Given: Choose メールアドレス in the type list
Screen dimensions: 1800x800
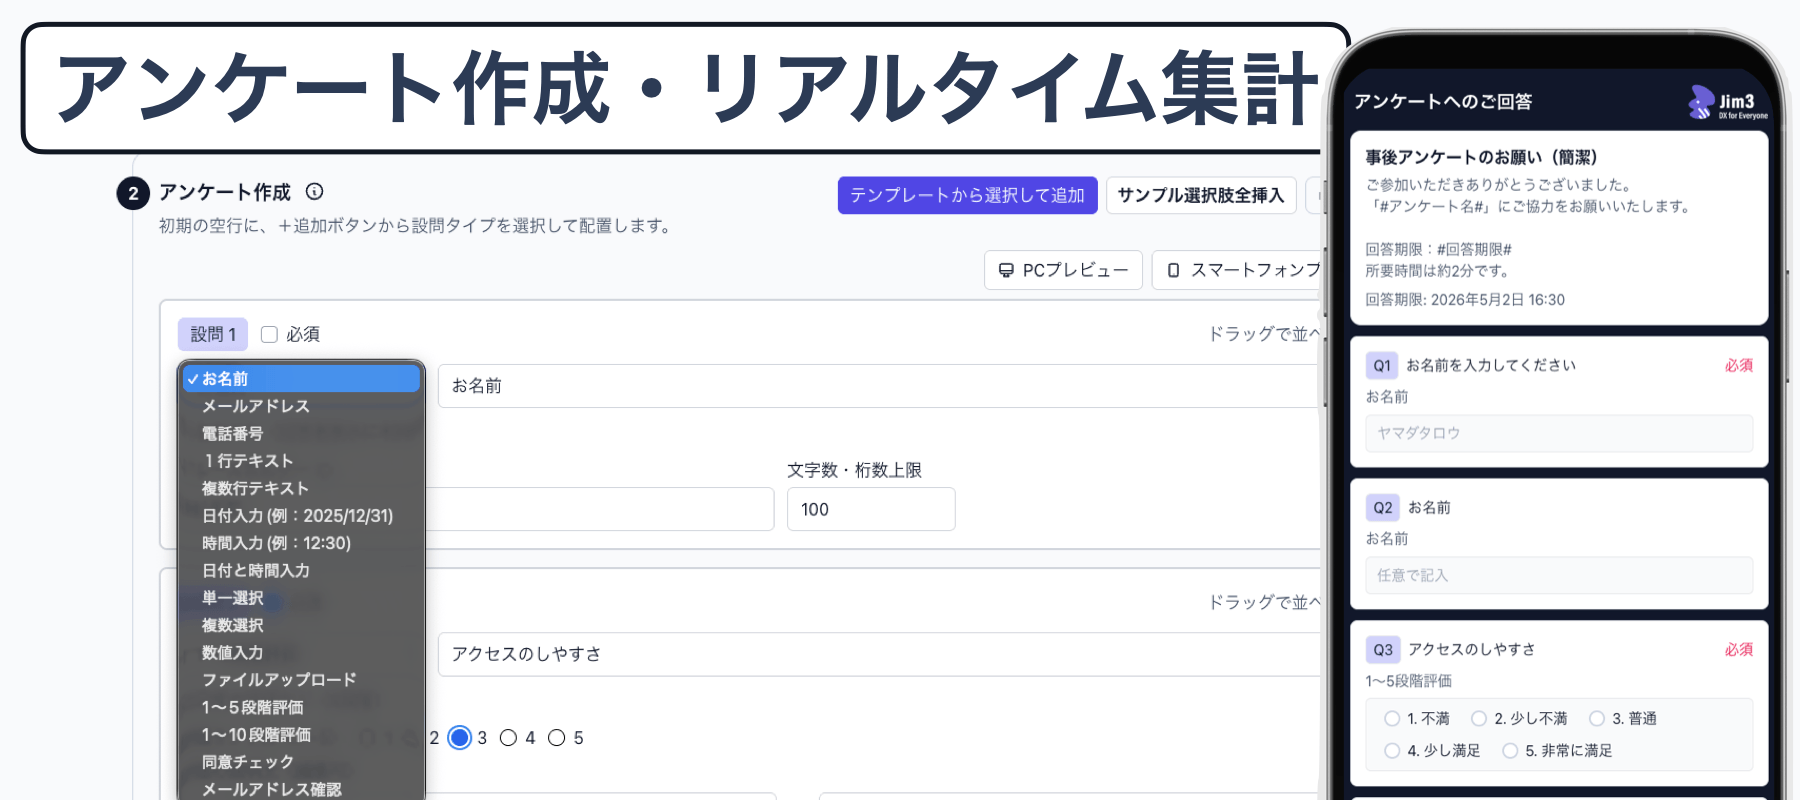Looking at the screenshot, I should click(301, 406).
